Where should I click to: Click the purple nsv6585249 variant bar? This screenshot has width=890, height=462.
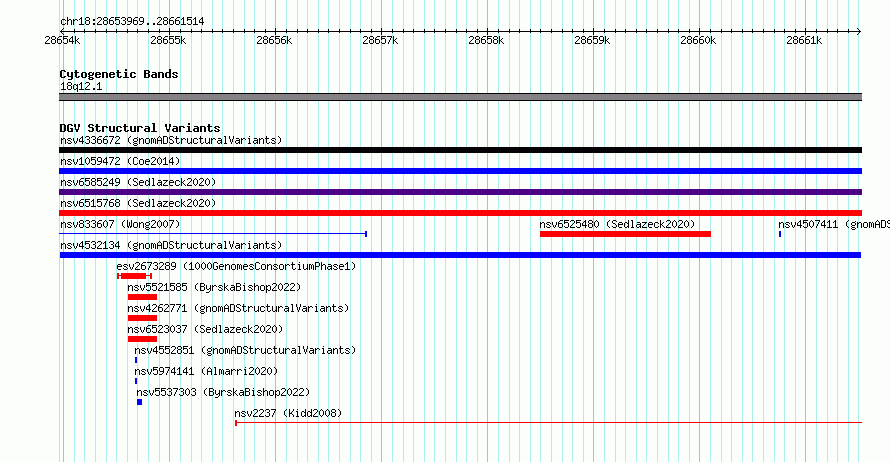pos(460,192)
